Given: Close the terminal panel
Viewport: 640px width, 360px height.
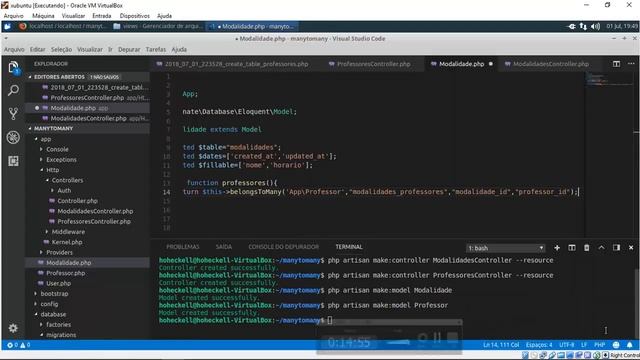Looking at the screenshot, I should pyautogui.click(x=631, y=248).
